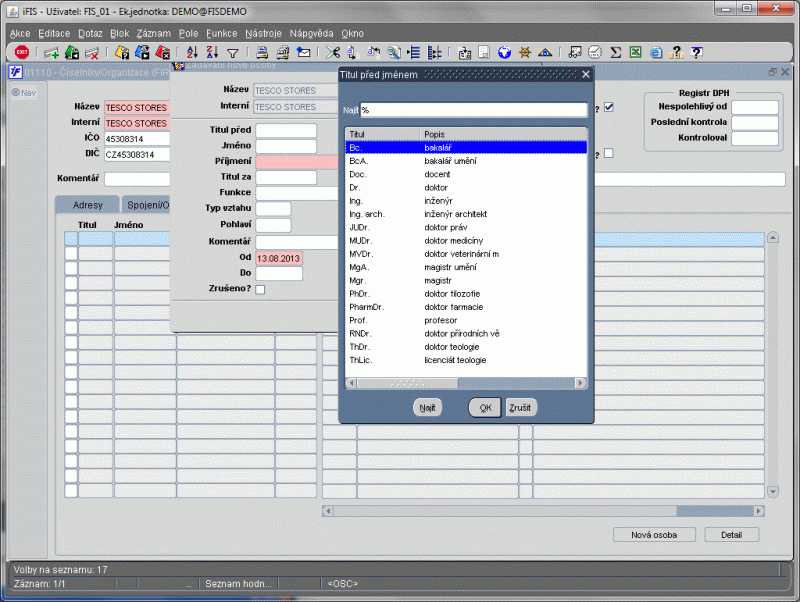800x602 pixels.
Task: Click the blue globe icon
Action: [x=504, y=52]
